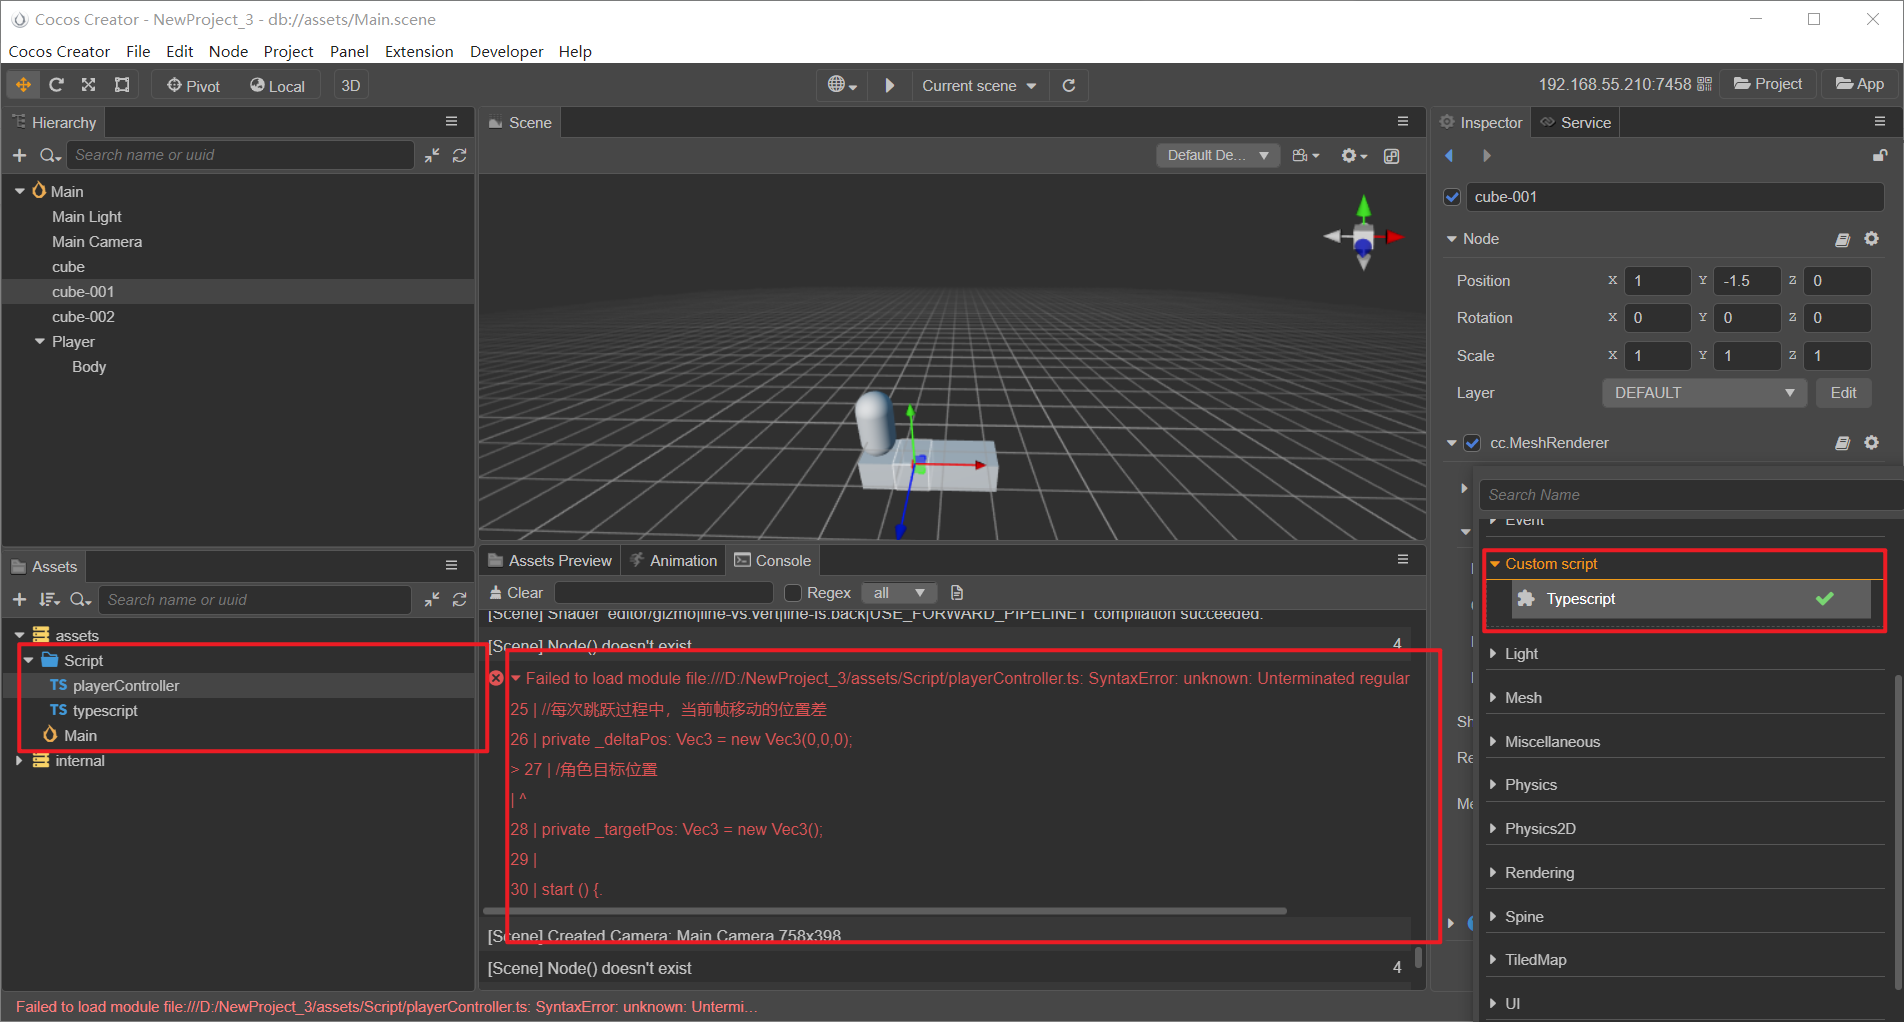Screen dimensions: 1904x1022
Task: Open the console log file
Action: point(957,593)
